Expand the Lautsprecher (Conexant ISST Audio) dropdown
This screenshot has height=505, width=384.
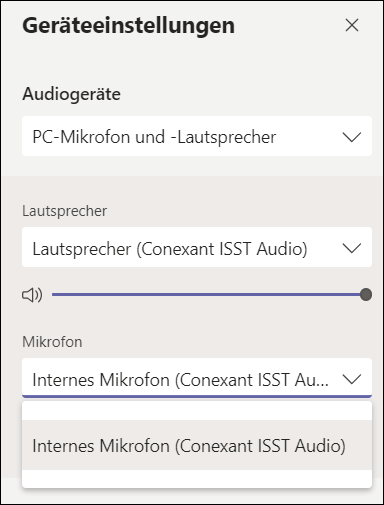197,247
